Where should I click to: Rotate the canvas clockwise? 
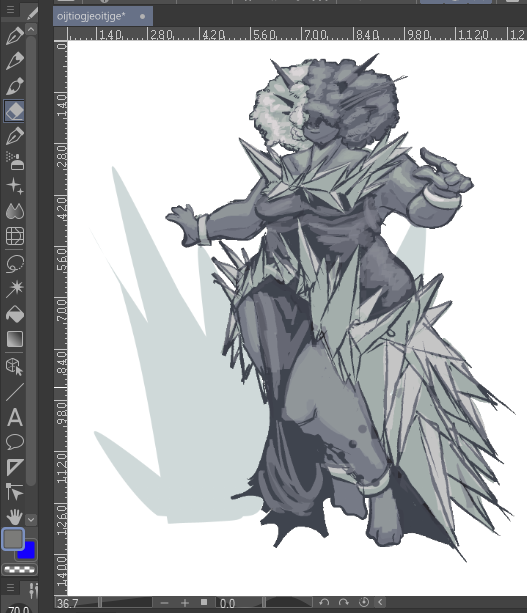344,602
